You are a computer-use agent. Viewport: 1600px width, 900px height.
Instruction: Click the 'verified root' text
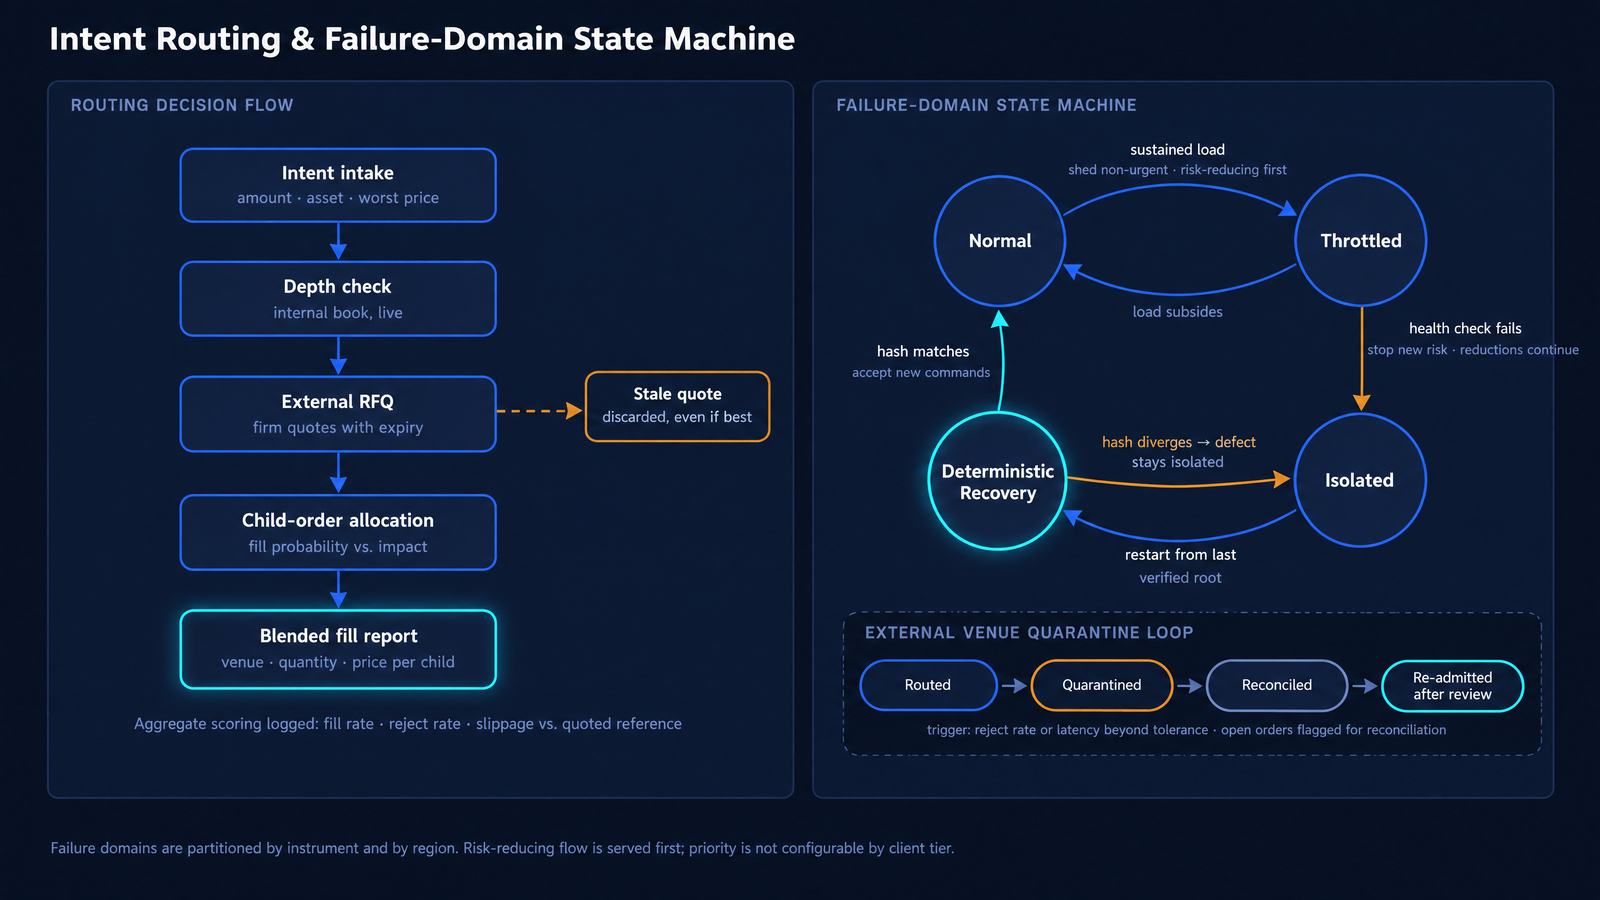click(1180, 578)
